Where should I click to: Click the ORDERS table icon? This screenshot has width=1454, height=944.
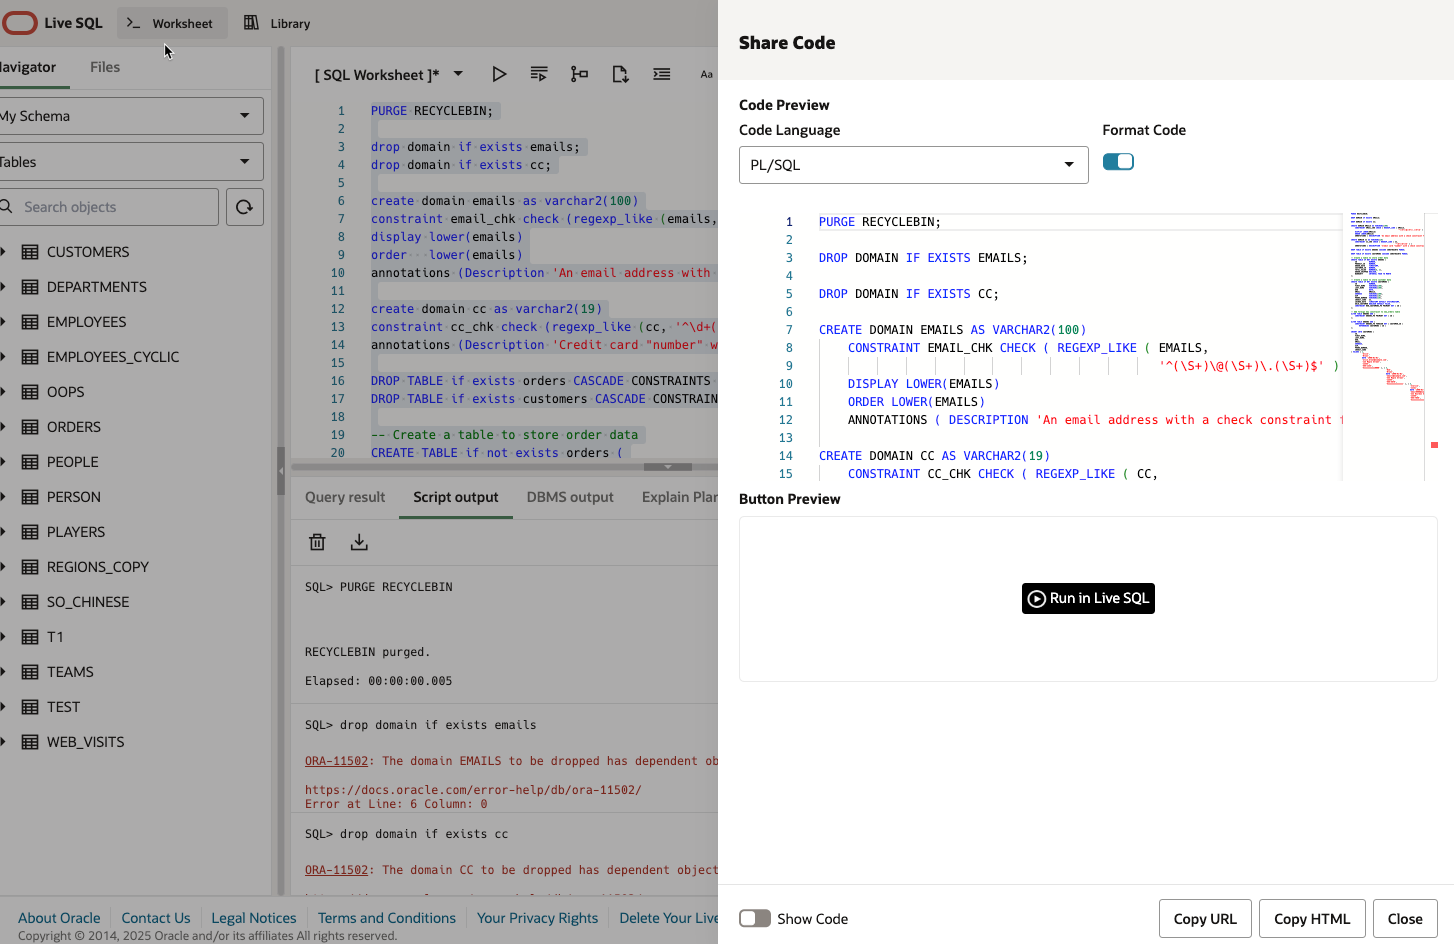30,427
